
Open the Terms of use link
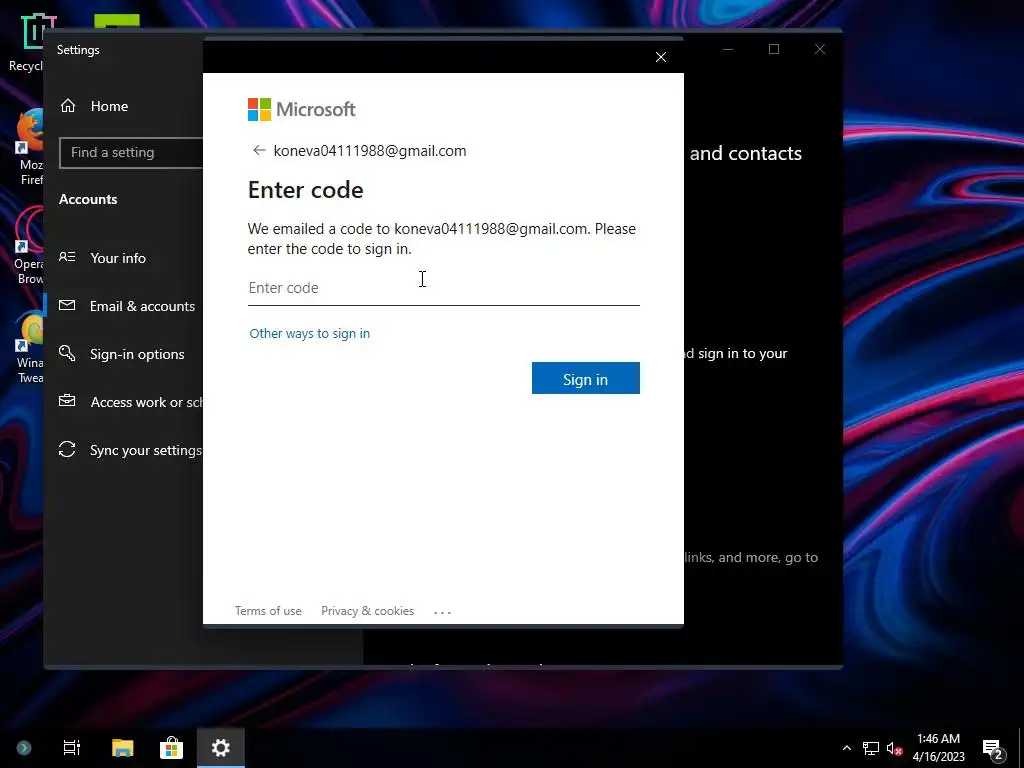tap(268, 611)
